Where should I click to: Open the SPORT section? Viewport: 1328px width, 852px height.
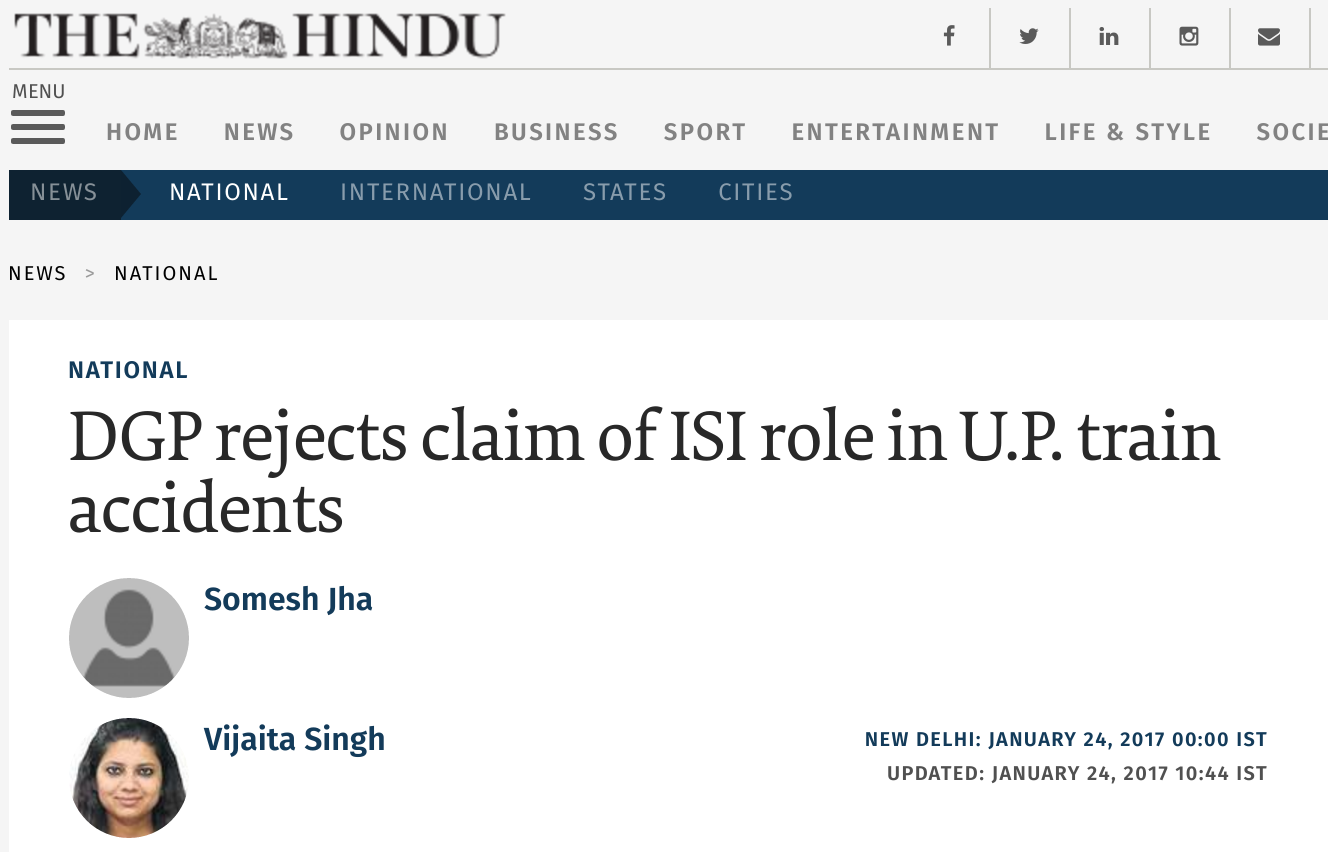[705, 132]
